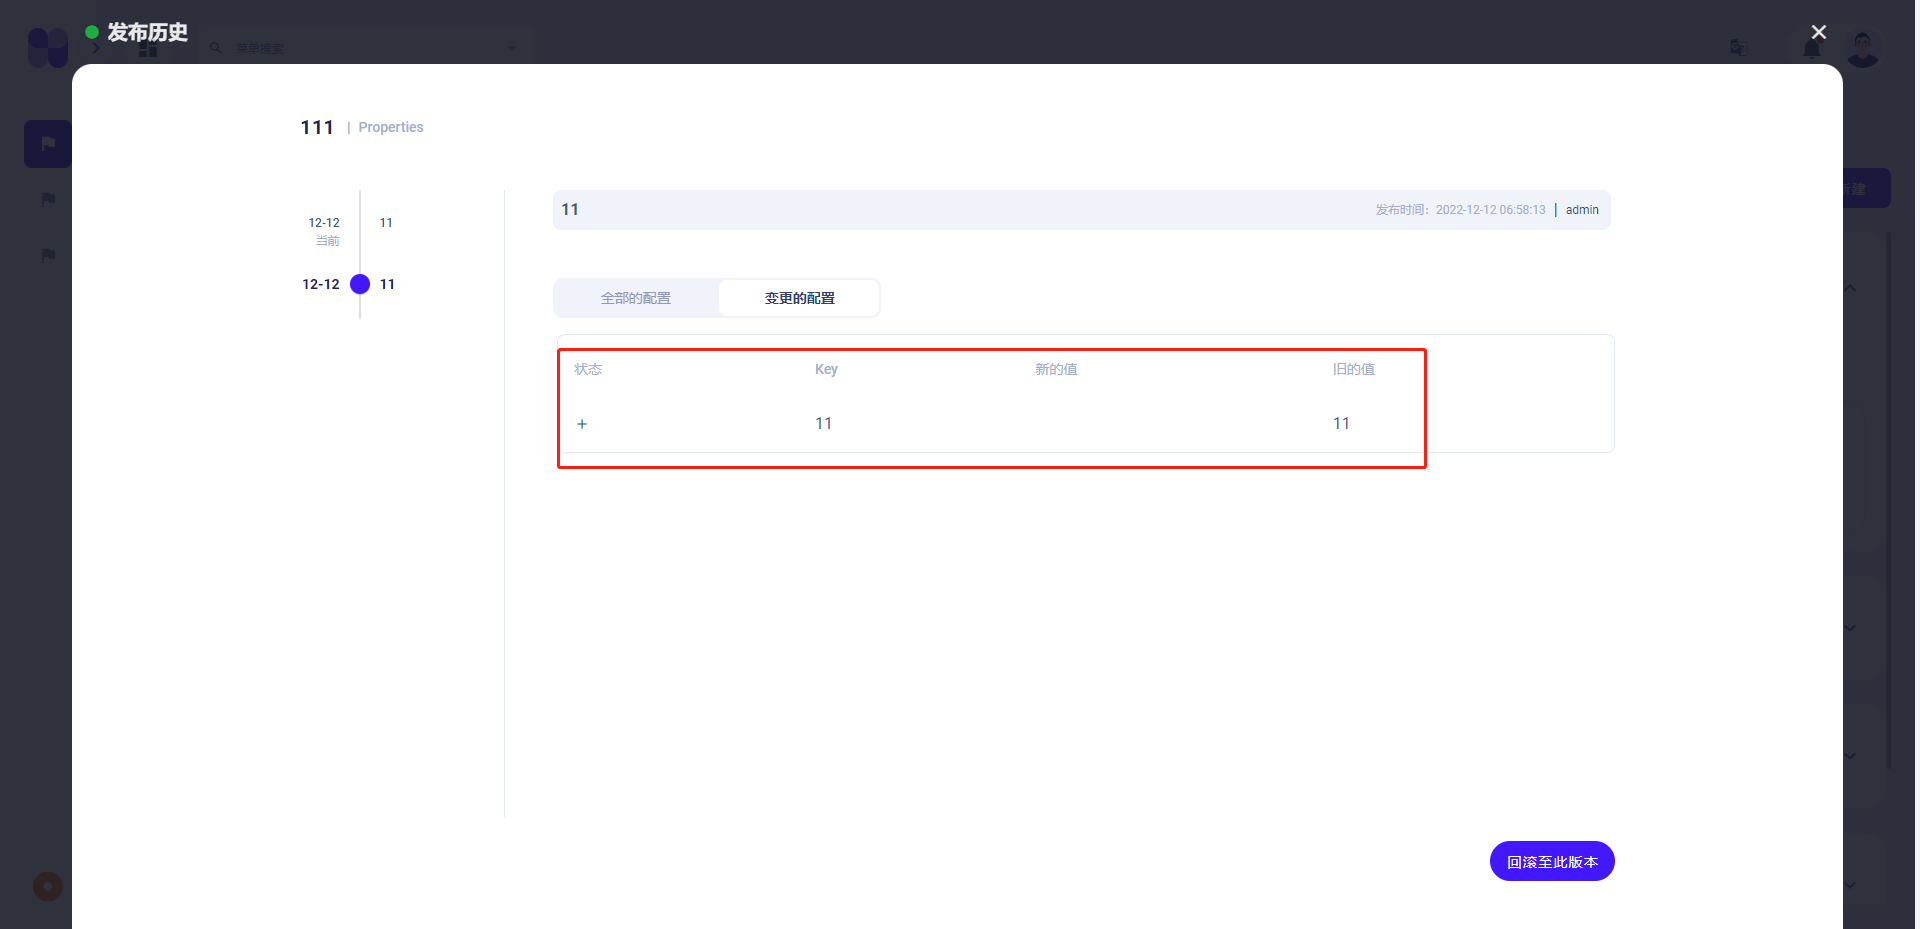Click the user avatar in the top-right
This screenshot has width=1920, height=929.
[x=1864, y=47]
